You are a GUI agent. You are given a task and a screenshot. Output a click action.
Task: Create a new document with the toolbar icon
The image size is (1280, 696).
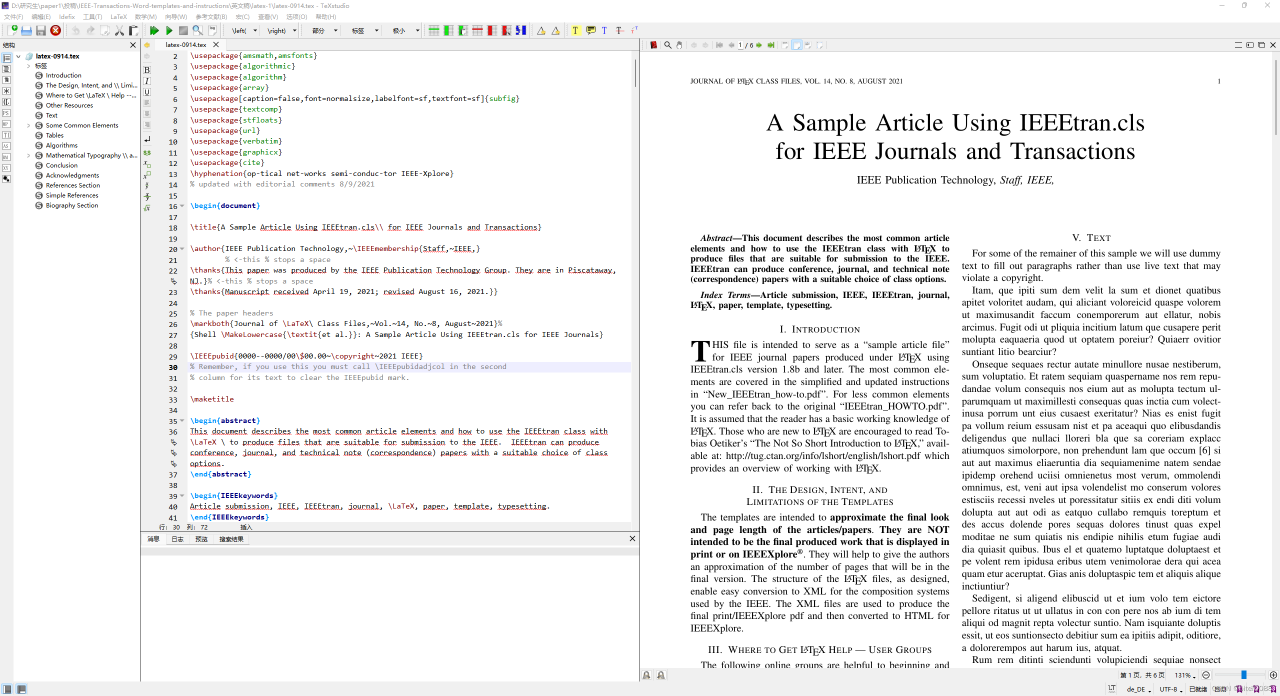13,31
